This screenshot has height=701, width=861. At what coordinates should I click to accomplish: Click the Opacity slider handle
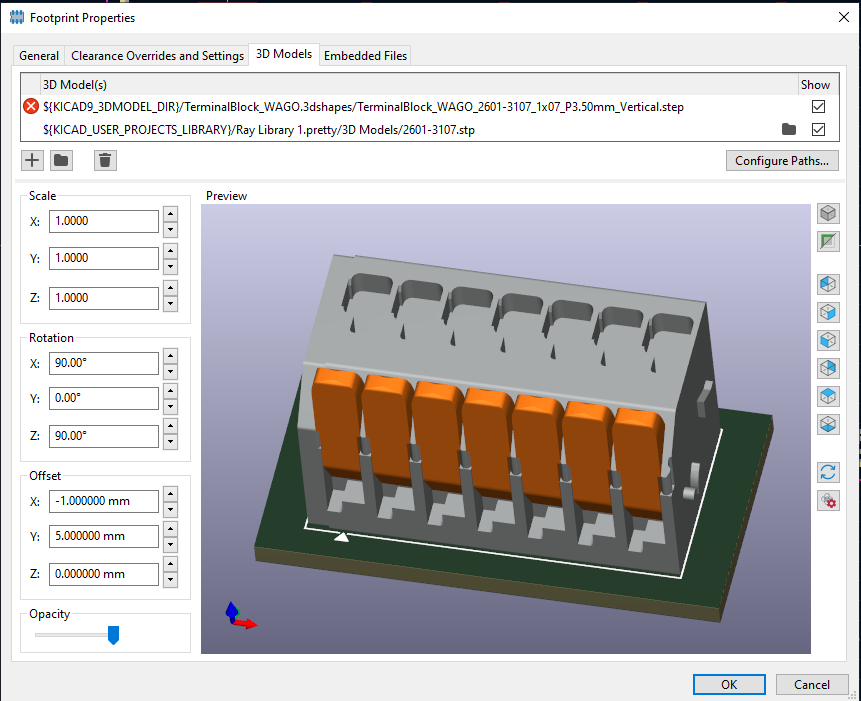click(x=113, y=635)
